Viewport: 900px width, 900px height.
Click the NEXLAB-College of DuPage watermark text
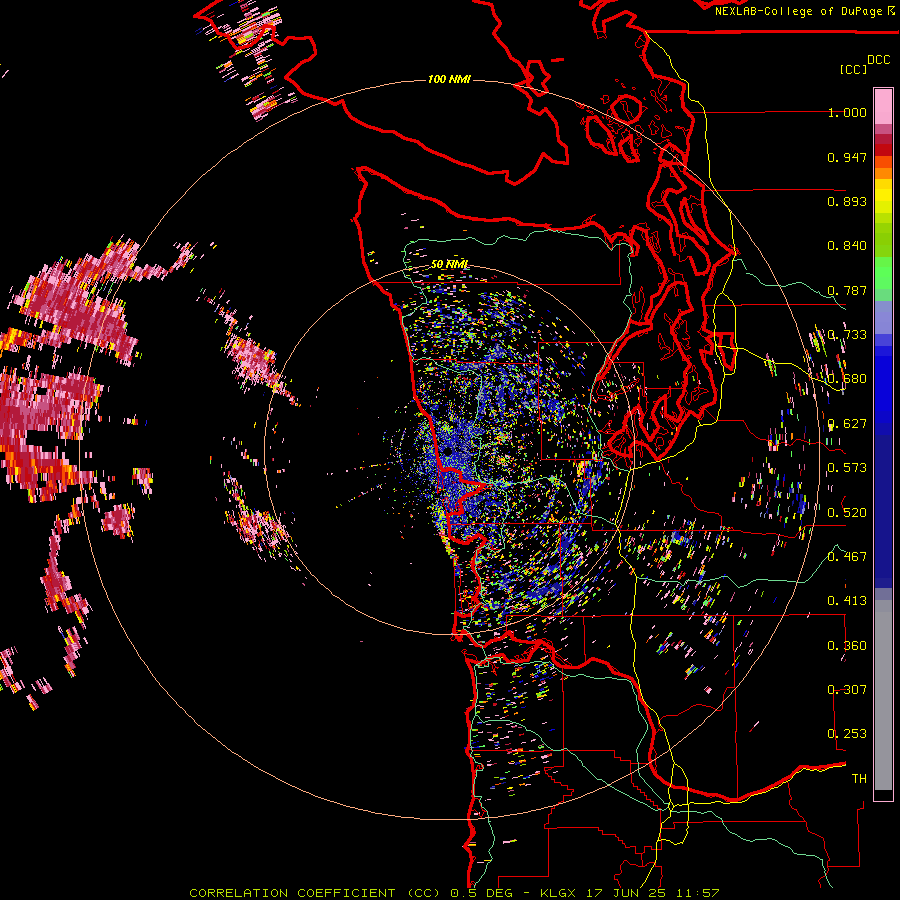click(804, 11)
